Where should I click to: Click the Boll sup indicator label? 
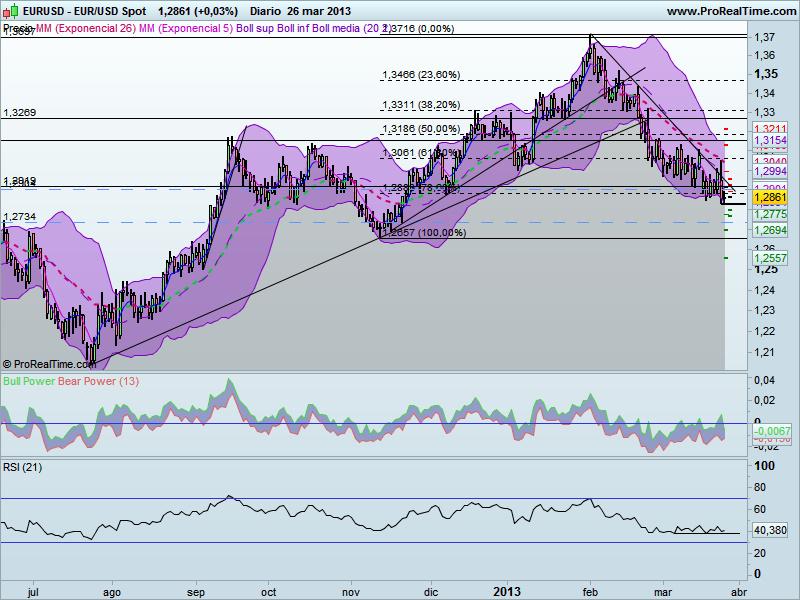255,29
